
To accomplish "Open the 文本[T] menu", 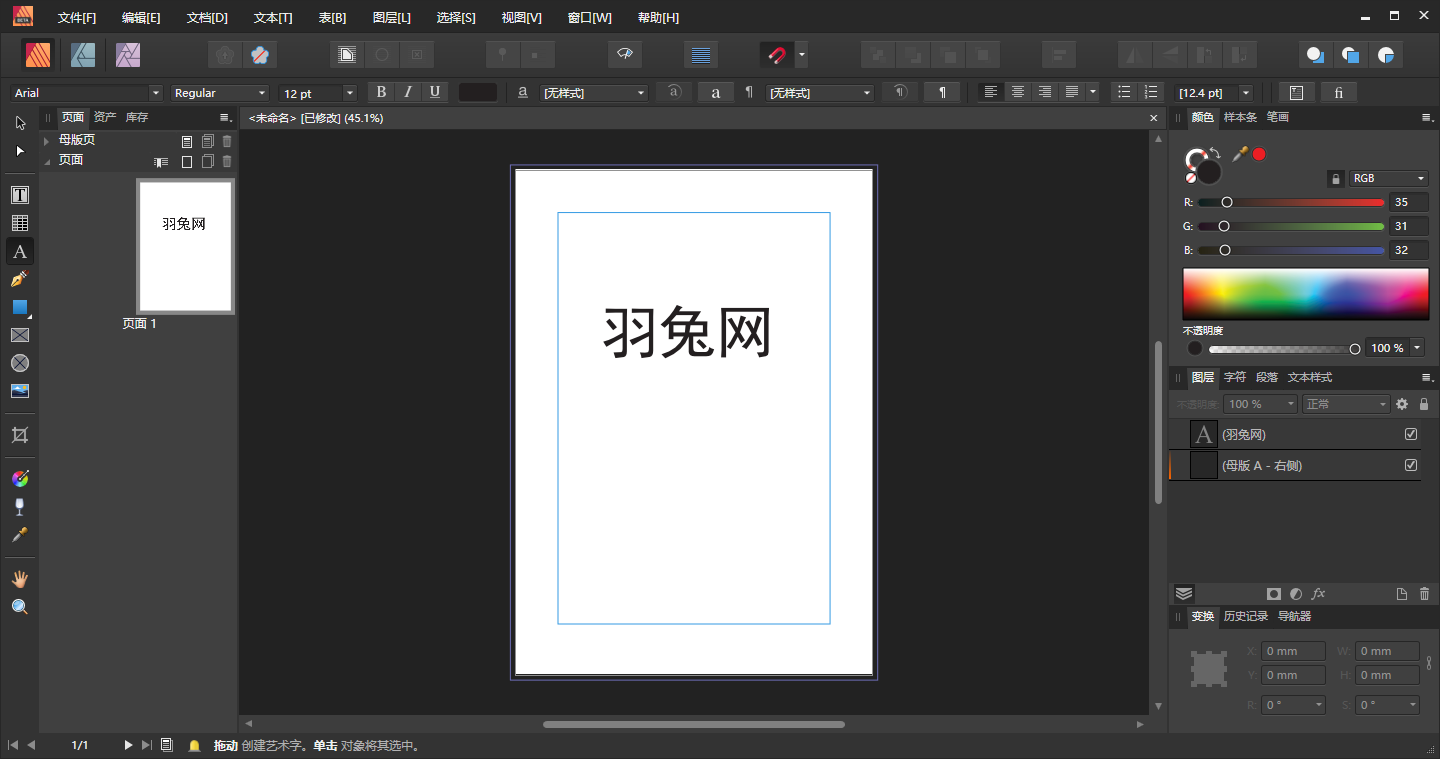I will click(273, 18).
